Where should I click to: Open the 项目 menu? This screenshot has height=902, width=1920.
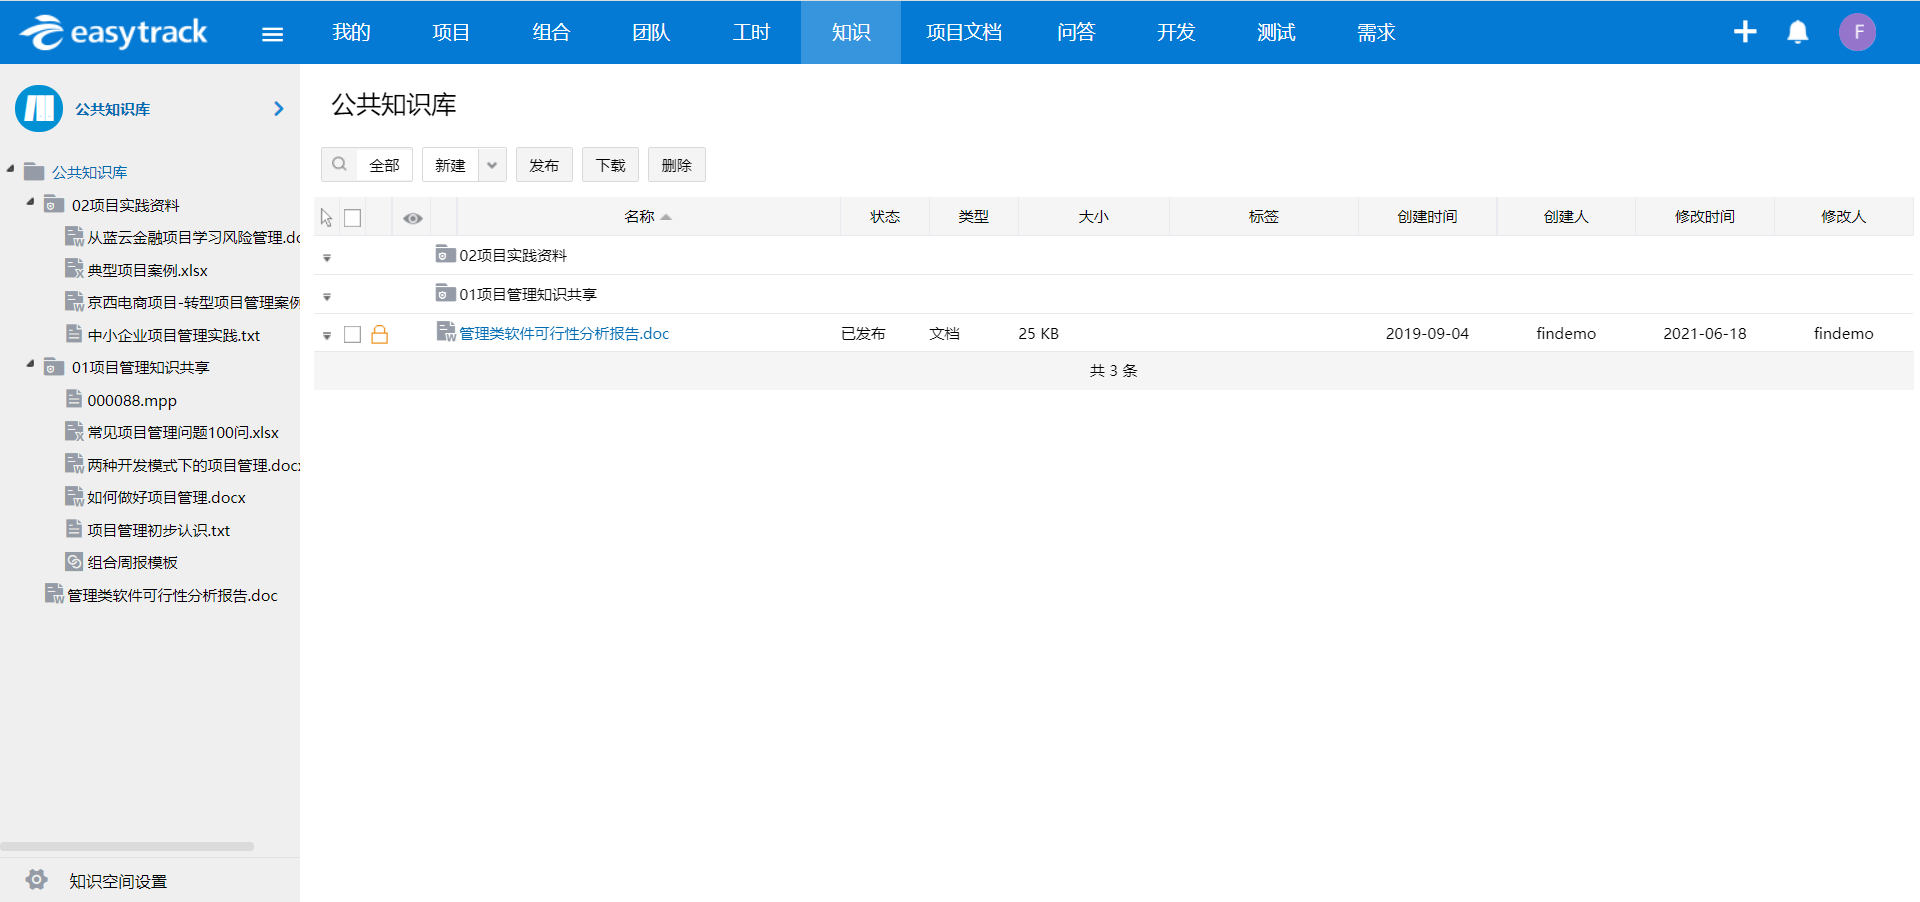451,32
